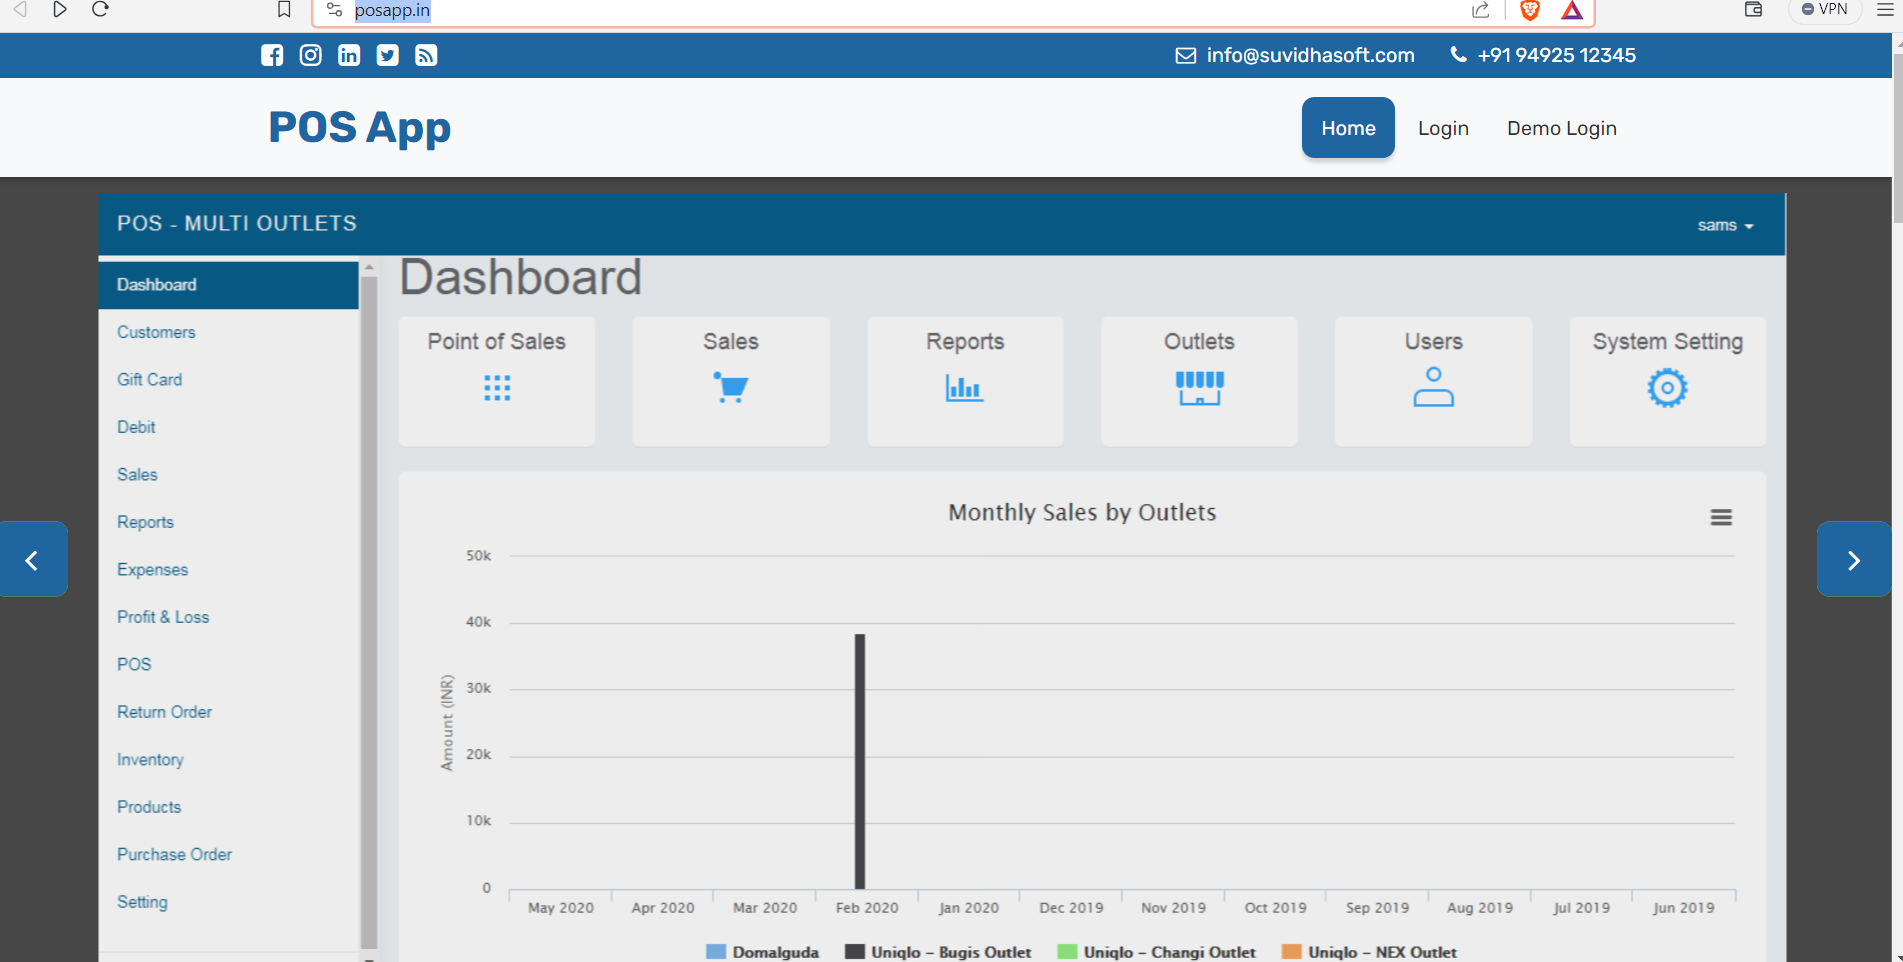
Task: Open the Twitter social icon
Action: coord(388,56)
